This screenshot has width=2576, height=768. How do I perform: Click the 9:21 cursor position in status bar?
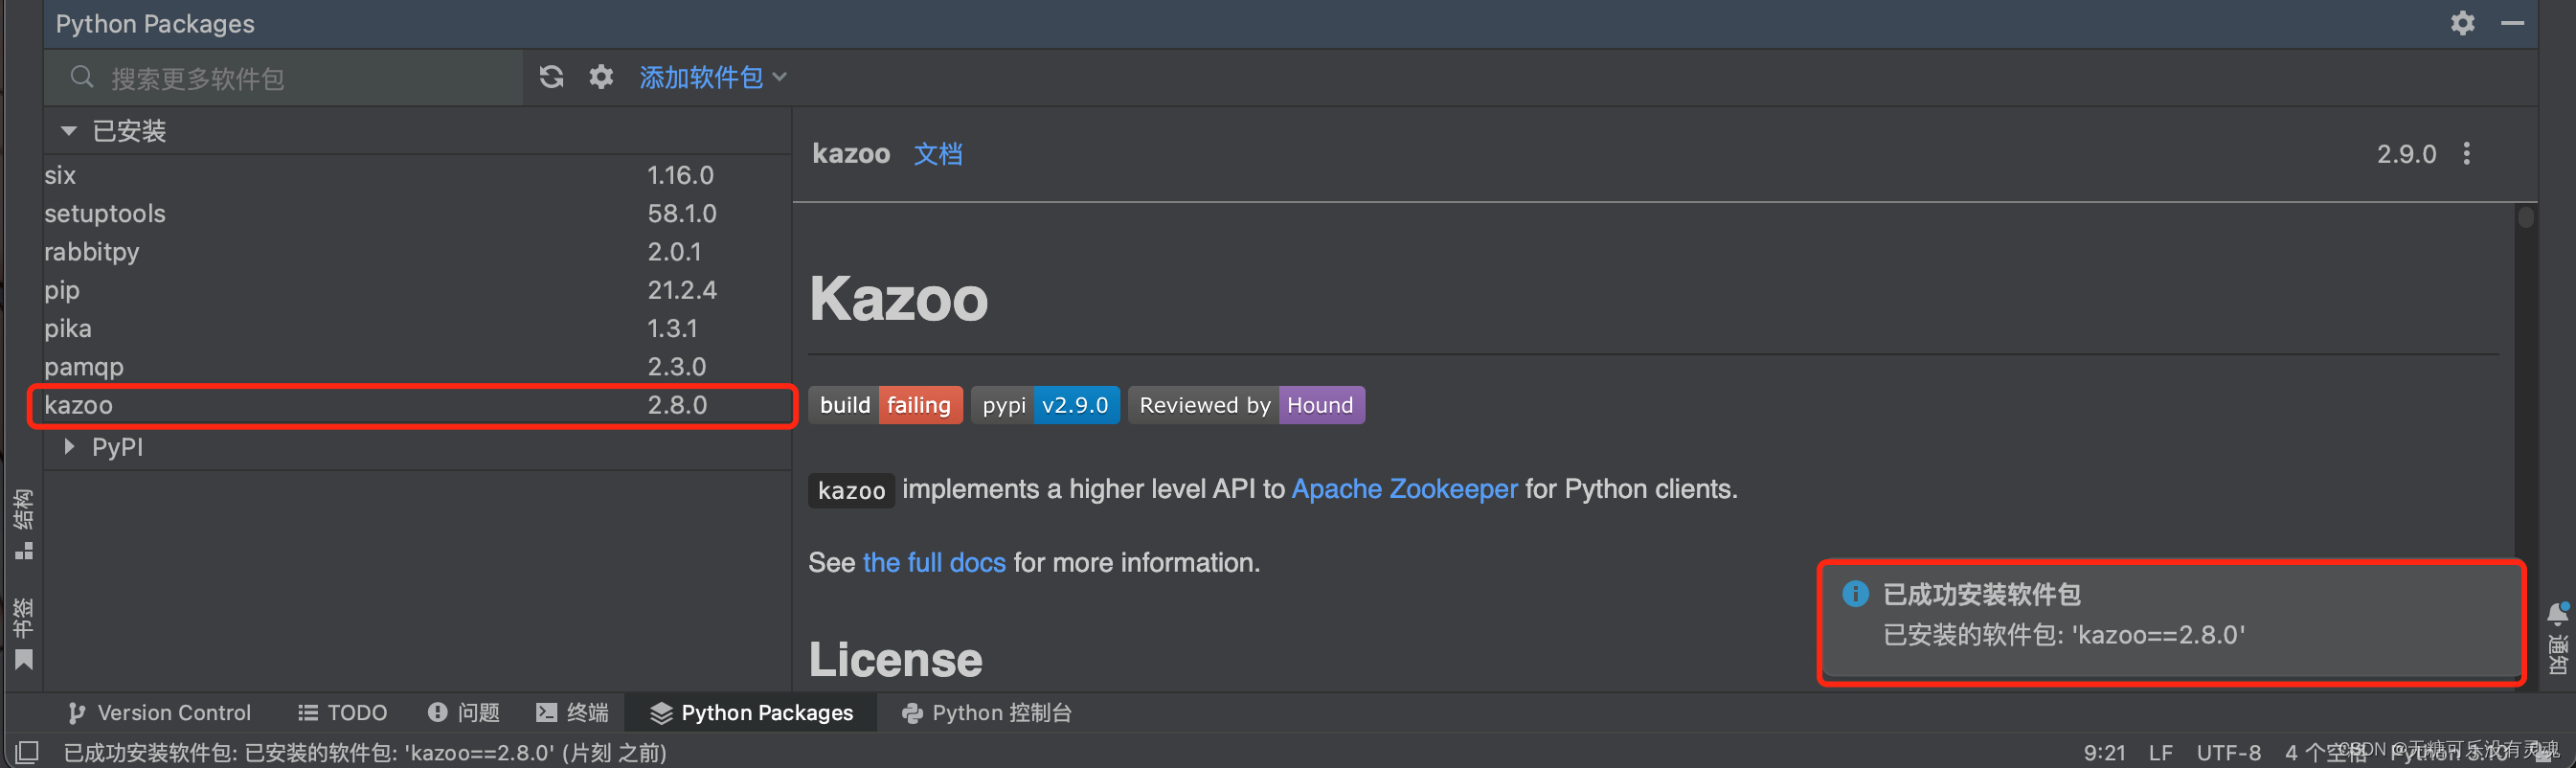coord(2104,752)
